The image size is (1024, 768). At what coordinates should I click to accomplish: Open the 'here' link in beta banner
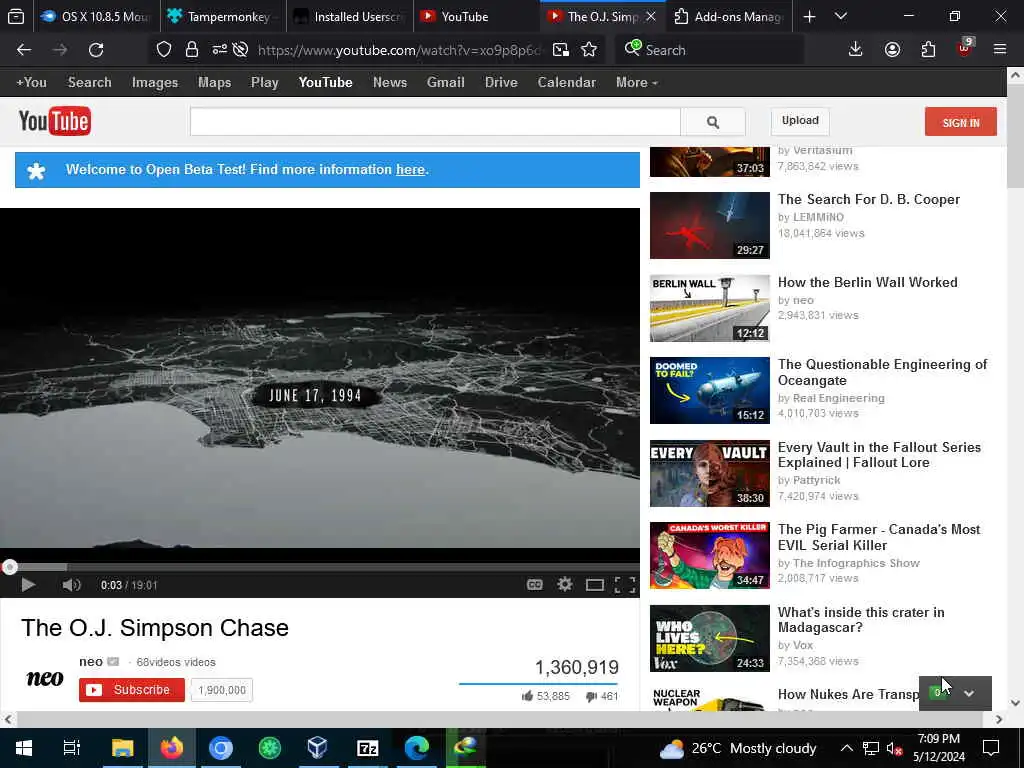pyautogui.click(x=410, y=170)
